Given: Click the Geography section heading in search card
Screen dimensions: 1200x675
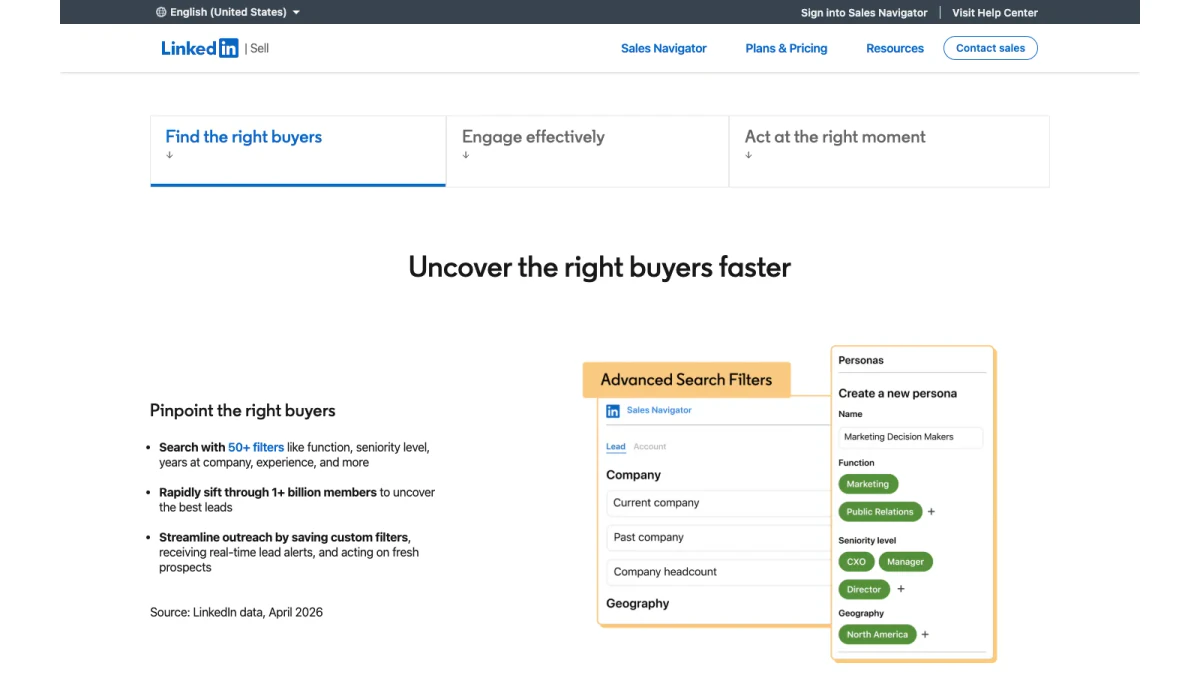Looking at the screenshot, I should point(638,603).
